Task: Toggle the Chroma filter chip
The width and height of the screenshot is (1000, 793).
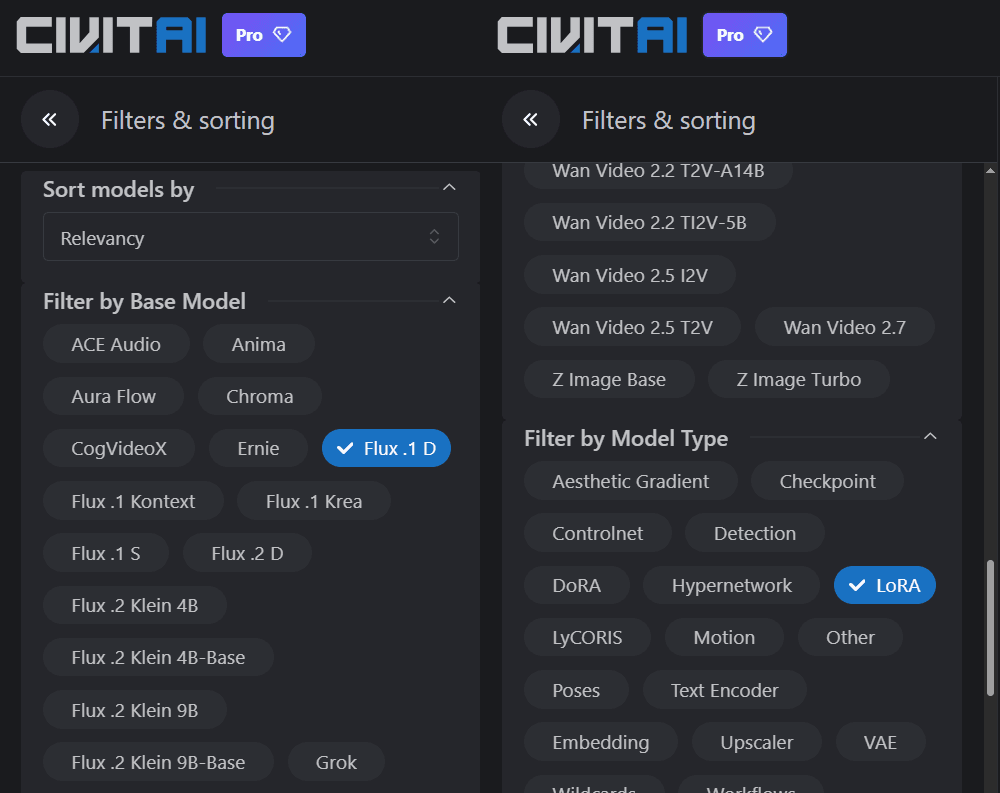Action: (260, 396)
